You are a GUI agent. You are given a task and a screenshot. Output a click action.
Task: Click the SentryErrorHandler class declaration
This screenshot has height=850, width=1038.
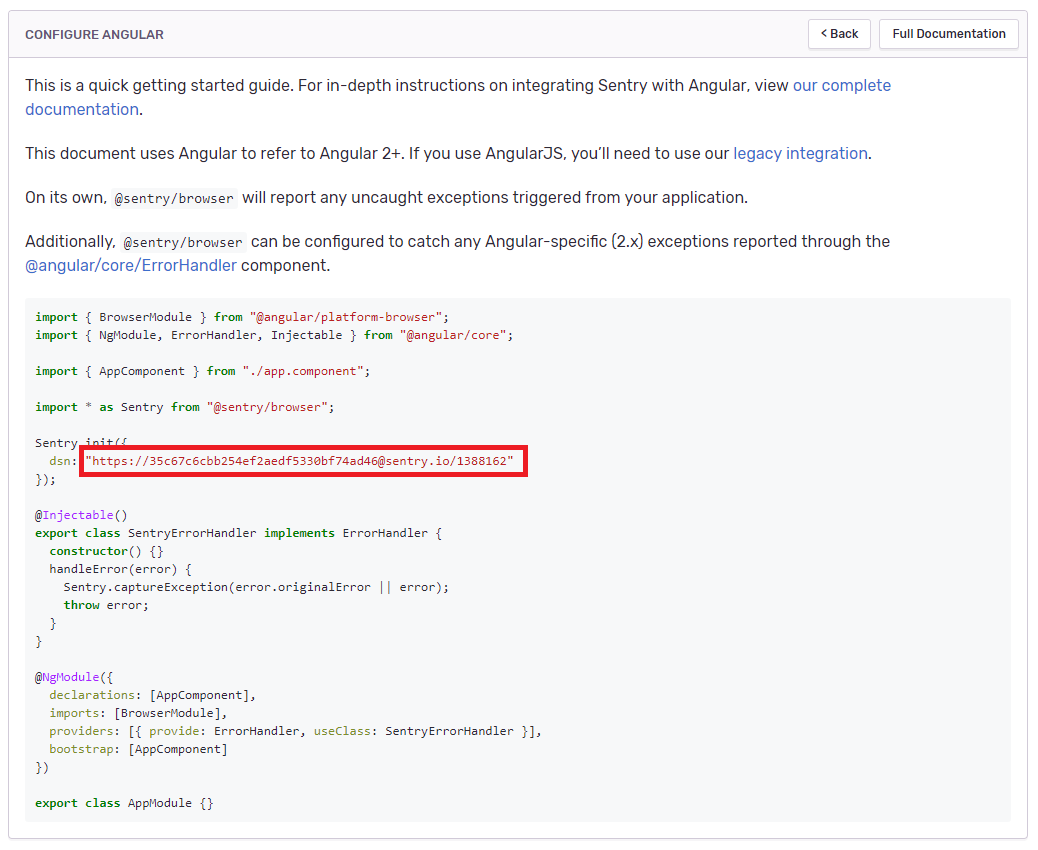238,533
